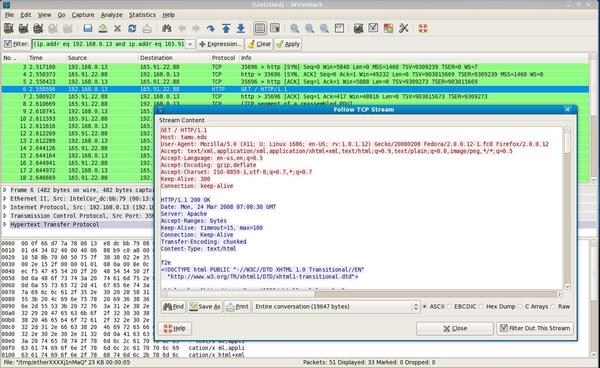Open the capture interfaces list icon
The image size is (600, 368).
click(8, 28)
